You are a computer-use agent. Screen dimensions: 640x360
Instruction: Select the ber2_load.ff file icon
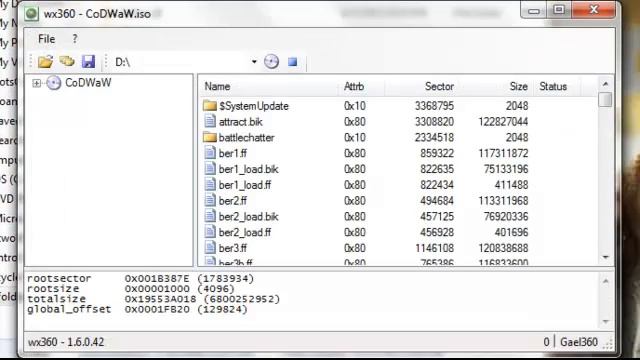[x=210, y=232]
